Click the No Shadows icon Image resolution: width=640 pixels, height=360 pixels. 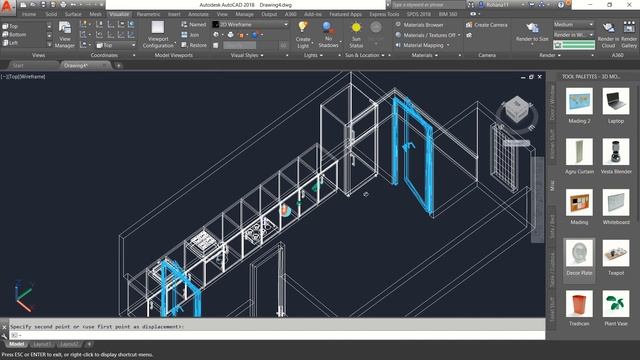[x=328, y=28]
